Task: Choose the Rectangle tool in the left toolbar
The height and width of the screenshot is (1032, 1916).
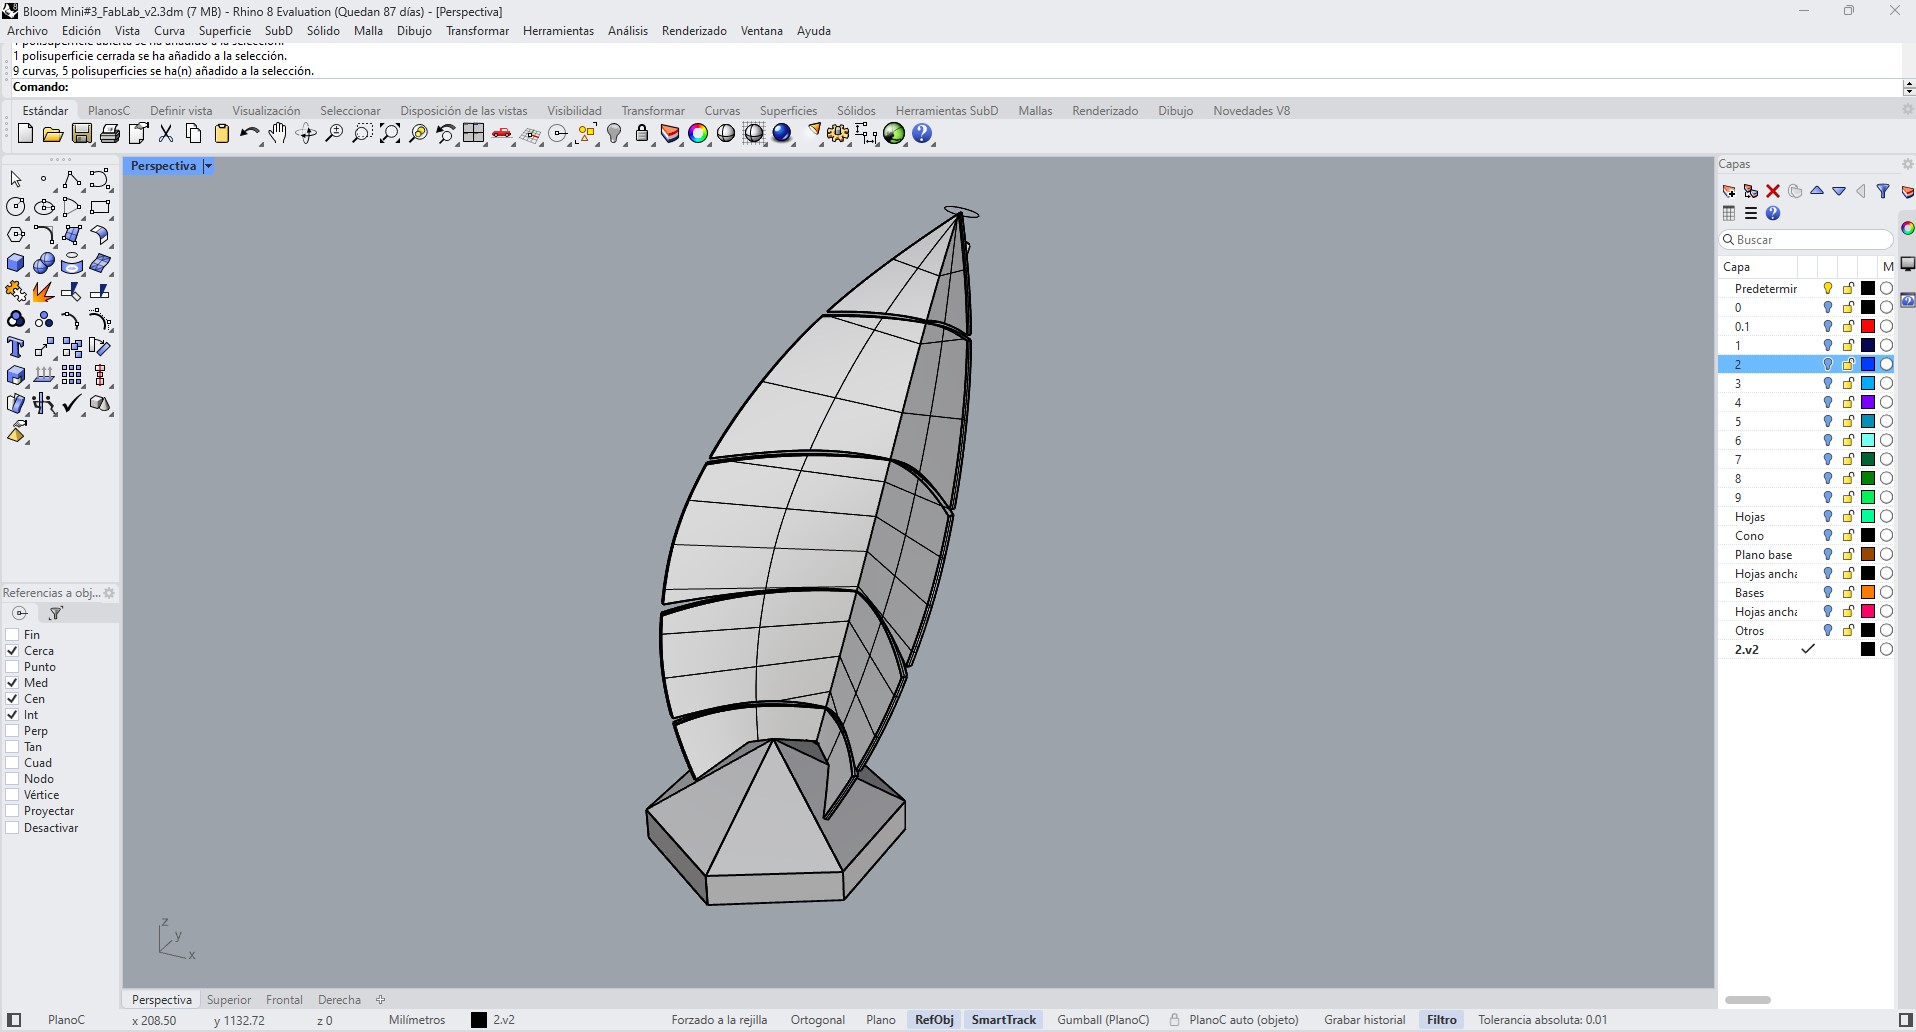Action: click(100, 208)
